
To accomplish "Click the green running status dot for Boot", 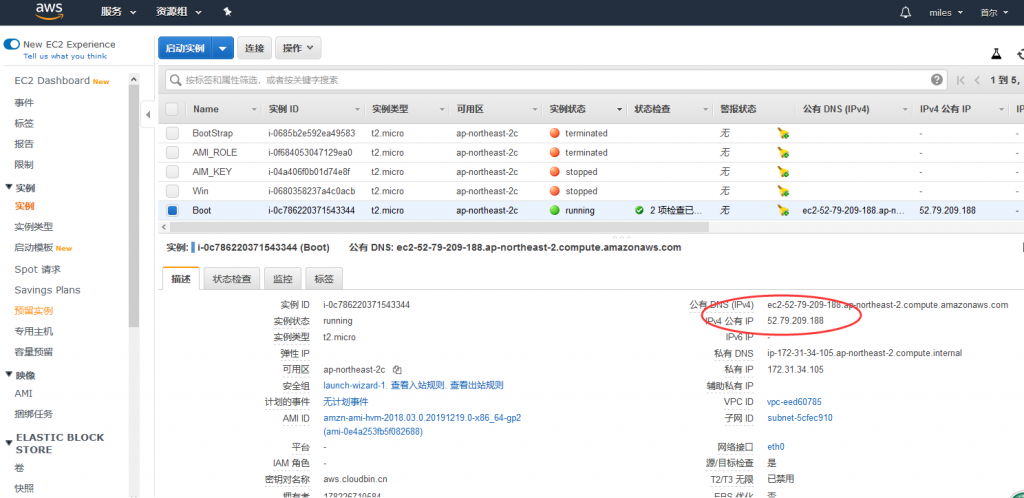I will point(555,210).
